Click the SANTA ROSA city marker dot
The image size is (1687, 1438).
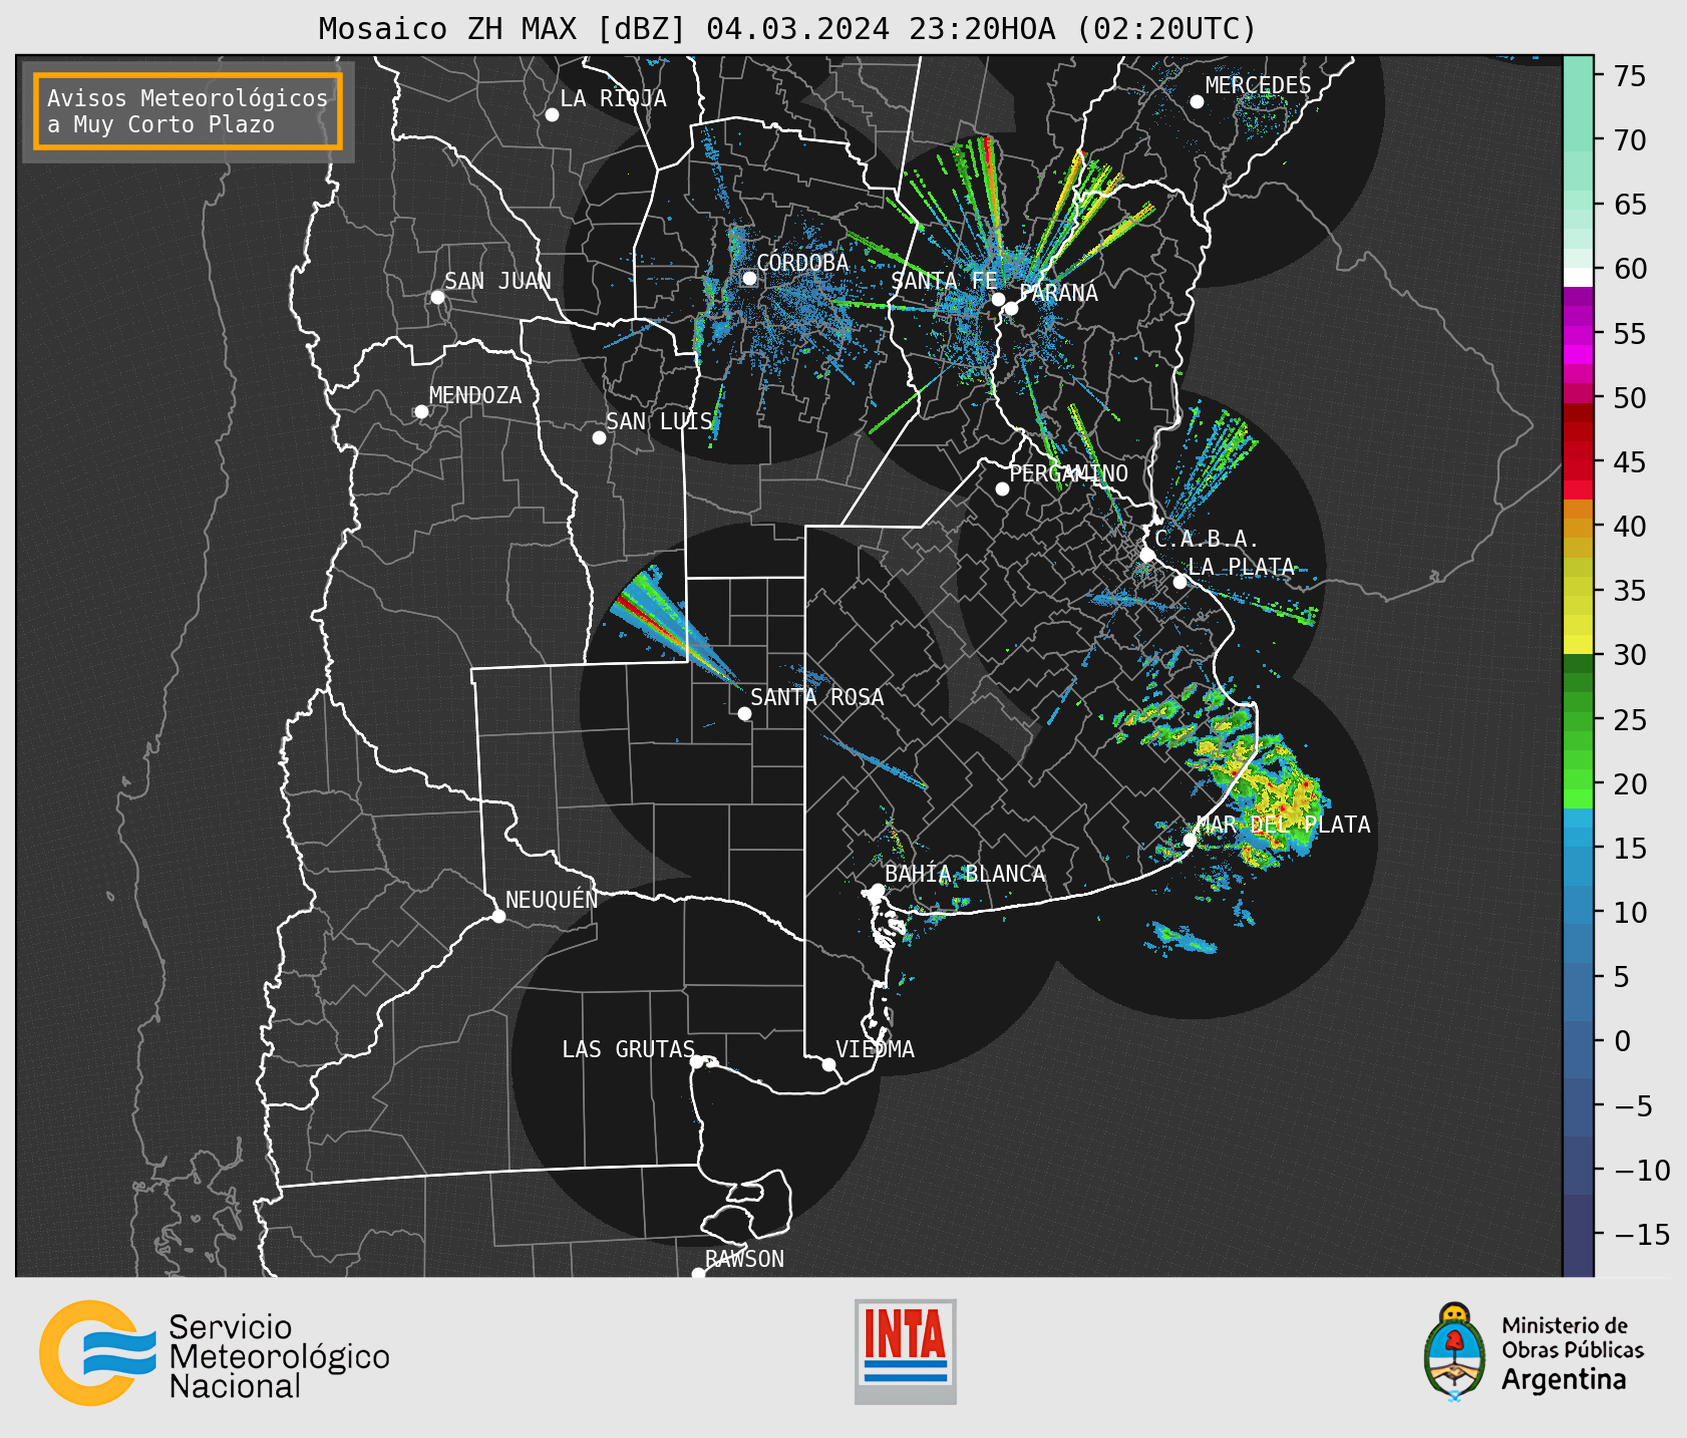pos(744,714)
